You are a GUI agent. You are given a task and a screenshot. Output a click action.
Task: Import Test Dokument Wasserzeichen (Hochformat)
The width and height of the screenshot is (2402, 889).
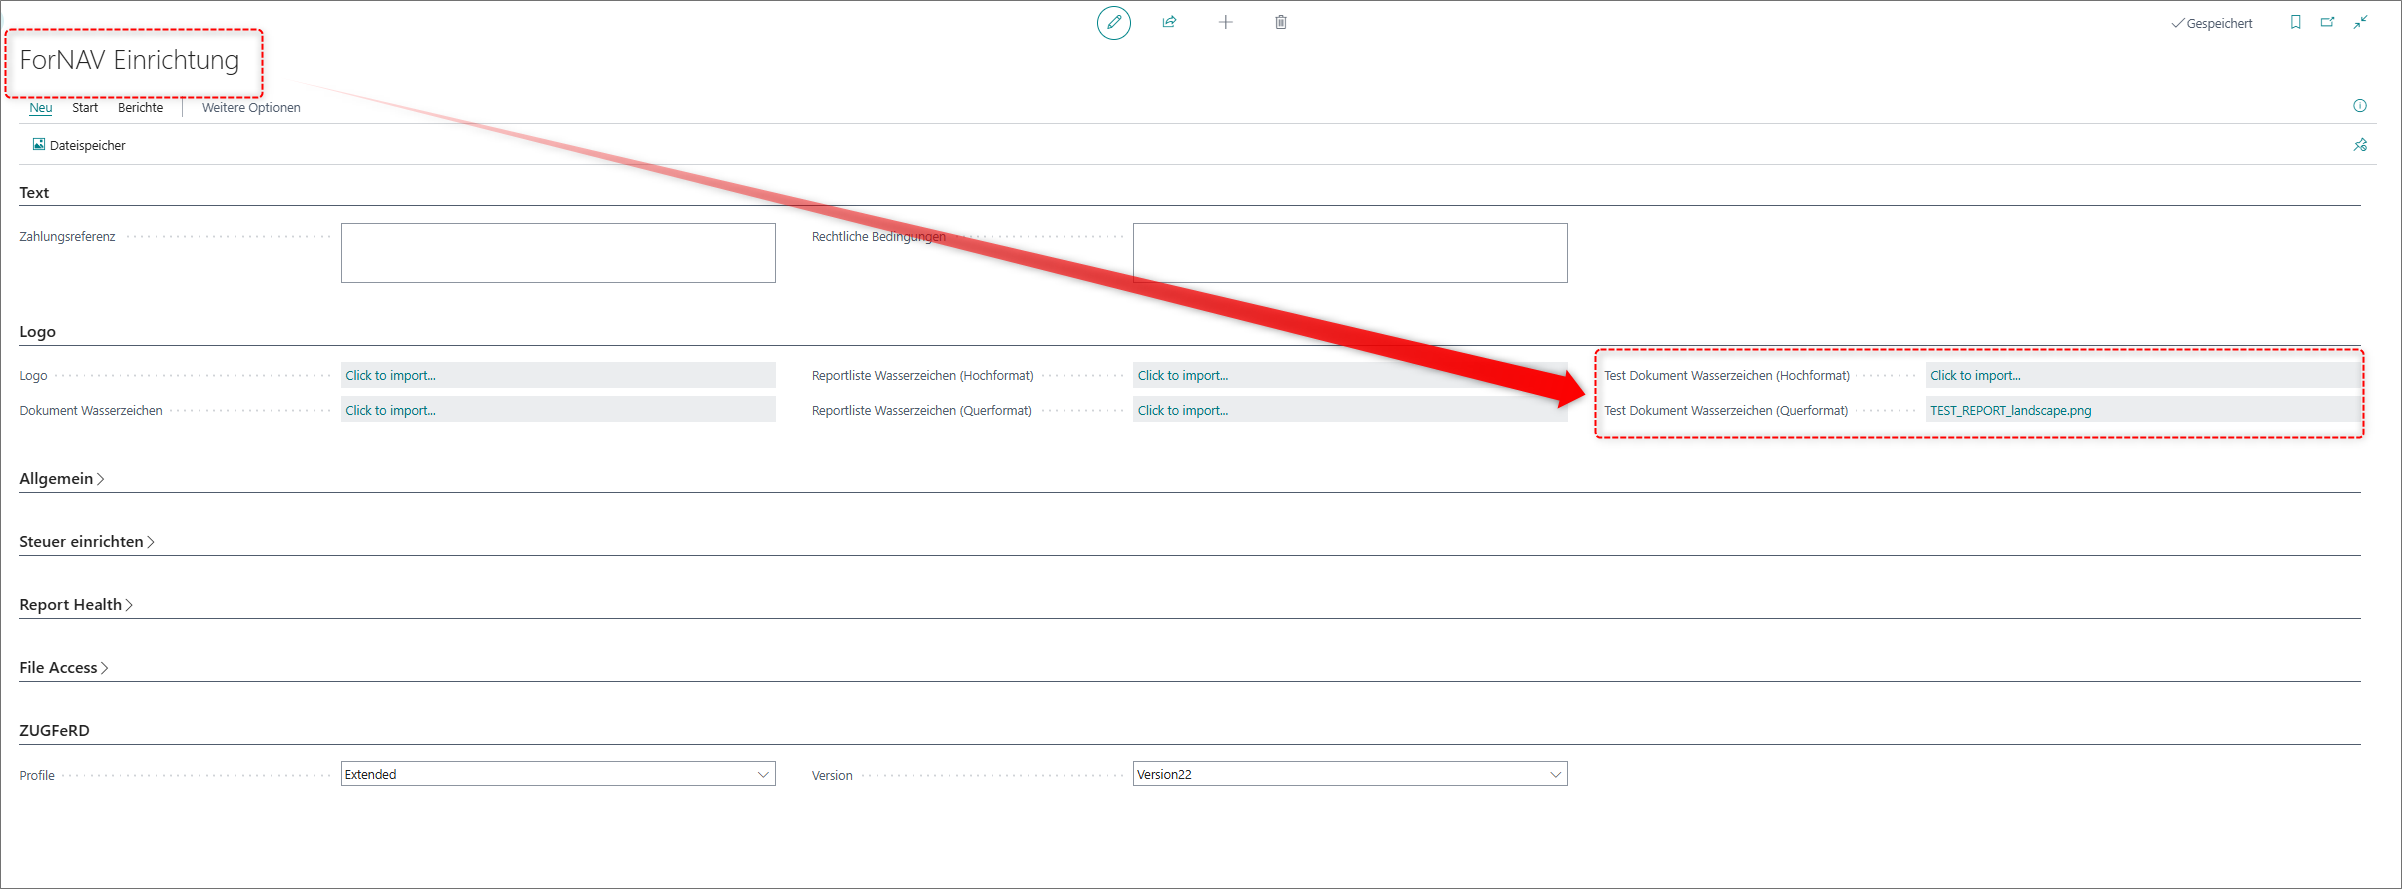pyautogui.click(x=2142, y=375)
